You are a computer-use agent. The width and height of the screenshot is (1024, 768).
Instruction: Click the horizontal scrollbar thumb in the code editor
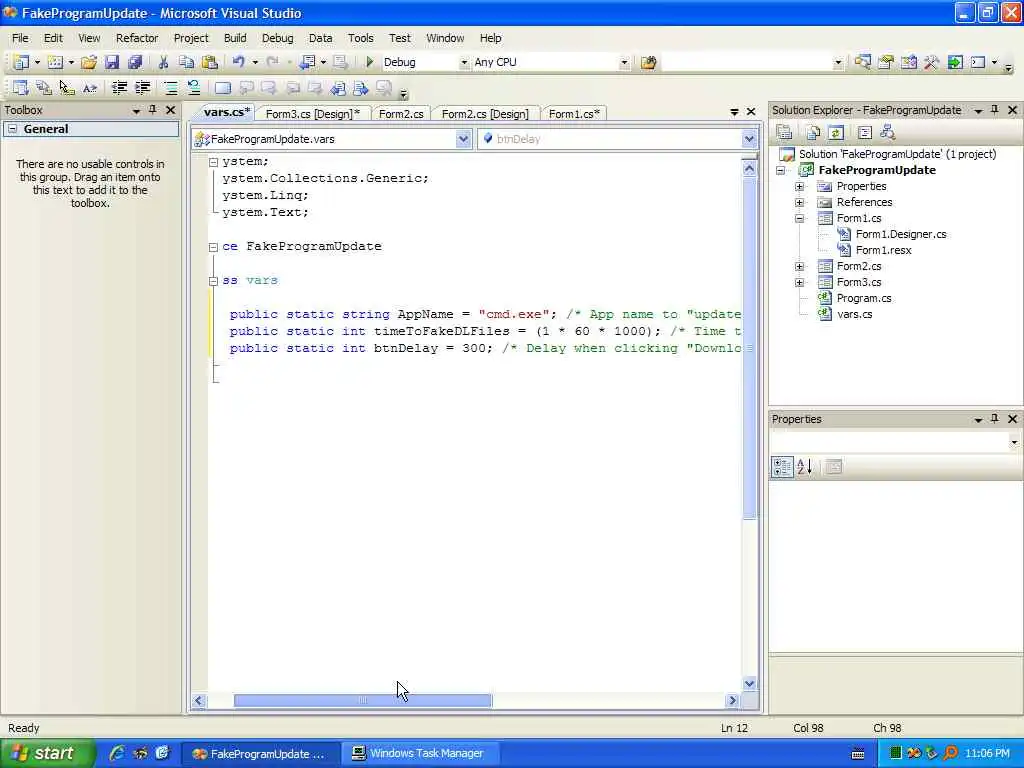tap(362, 701)
